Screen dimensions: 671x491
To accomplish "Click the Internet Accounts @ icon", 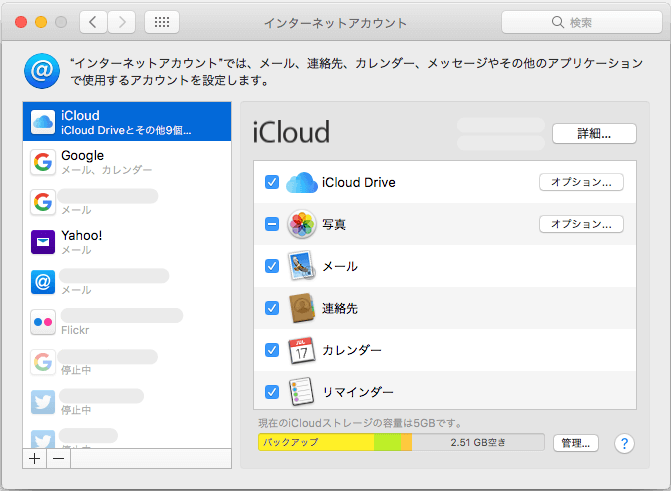I will (42, 71).
